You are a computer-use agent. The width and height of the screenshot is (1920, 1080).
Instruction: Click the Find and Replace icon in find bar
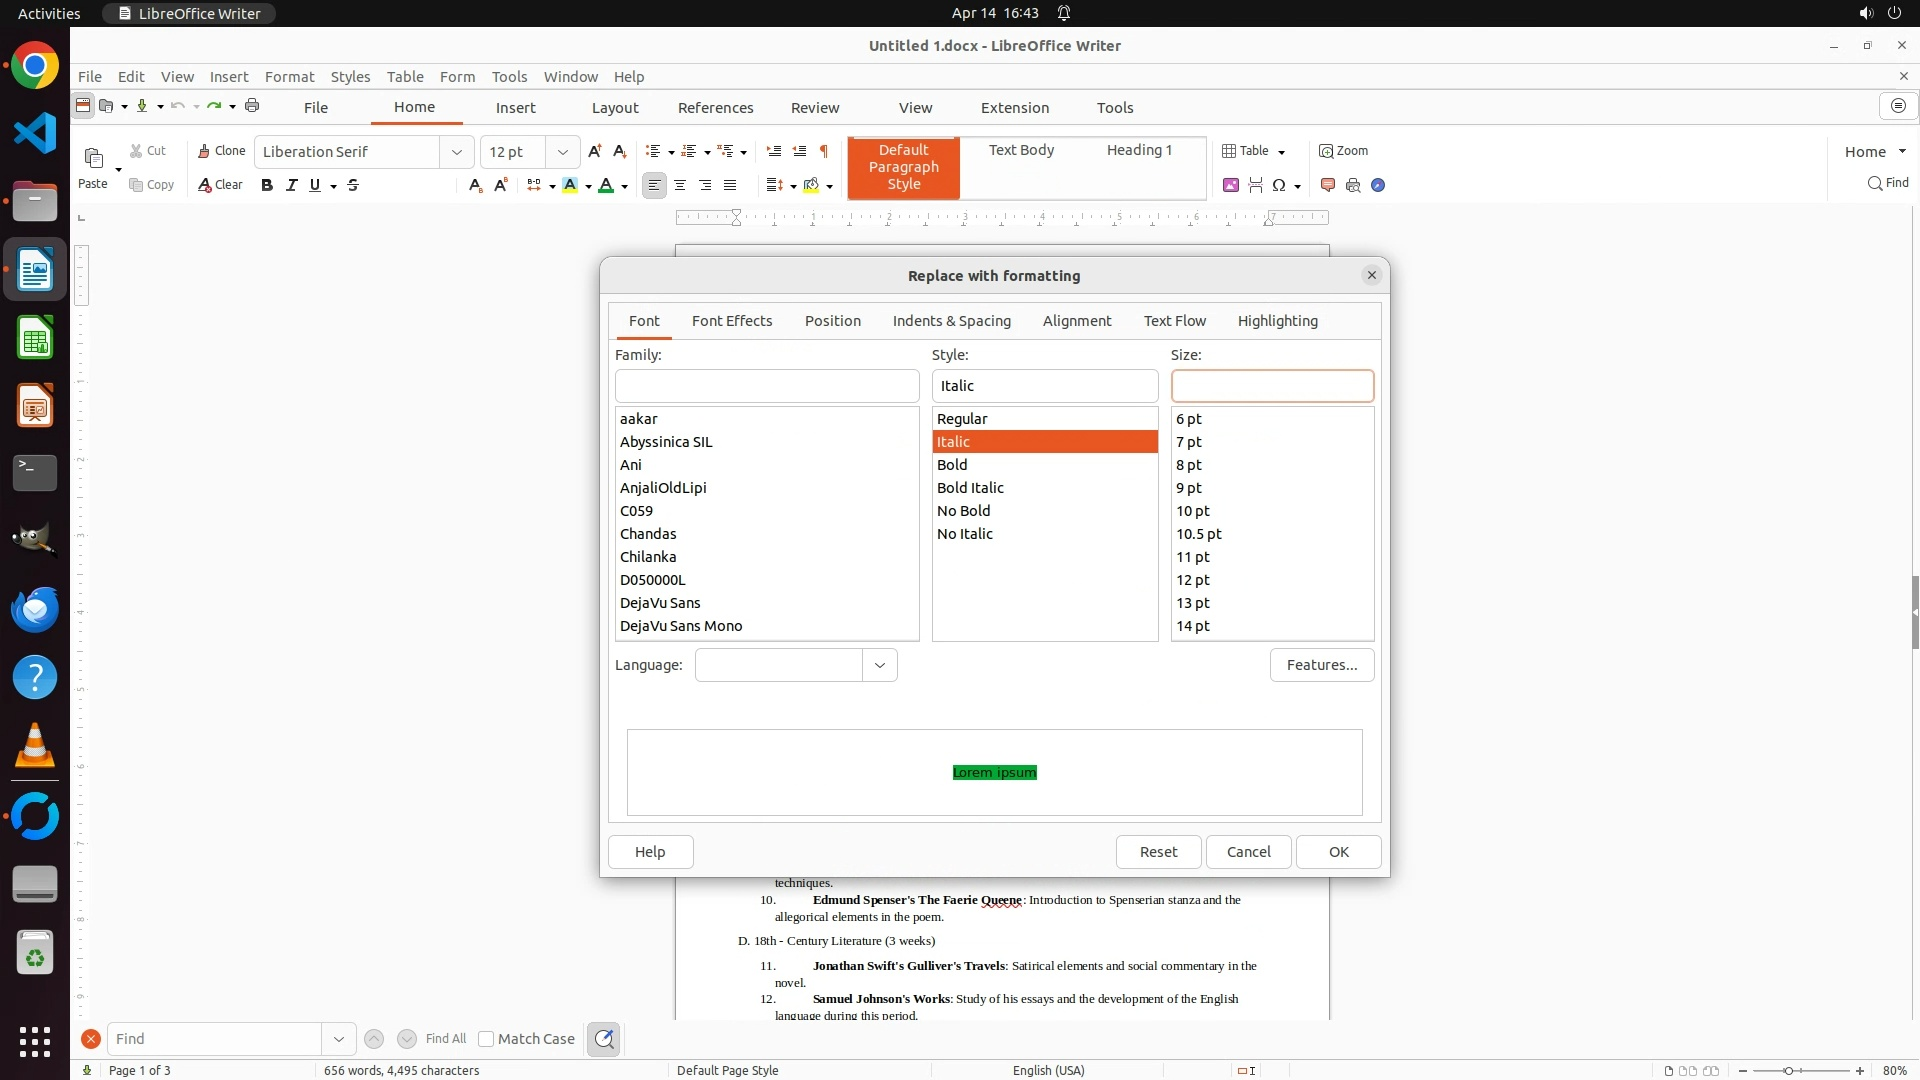(x=604, y=1039)
